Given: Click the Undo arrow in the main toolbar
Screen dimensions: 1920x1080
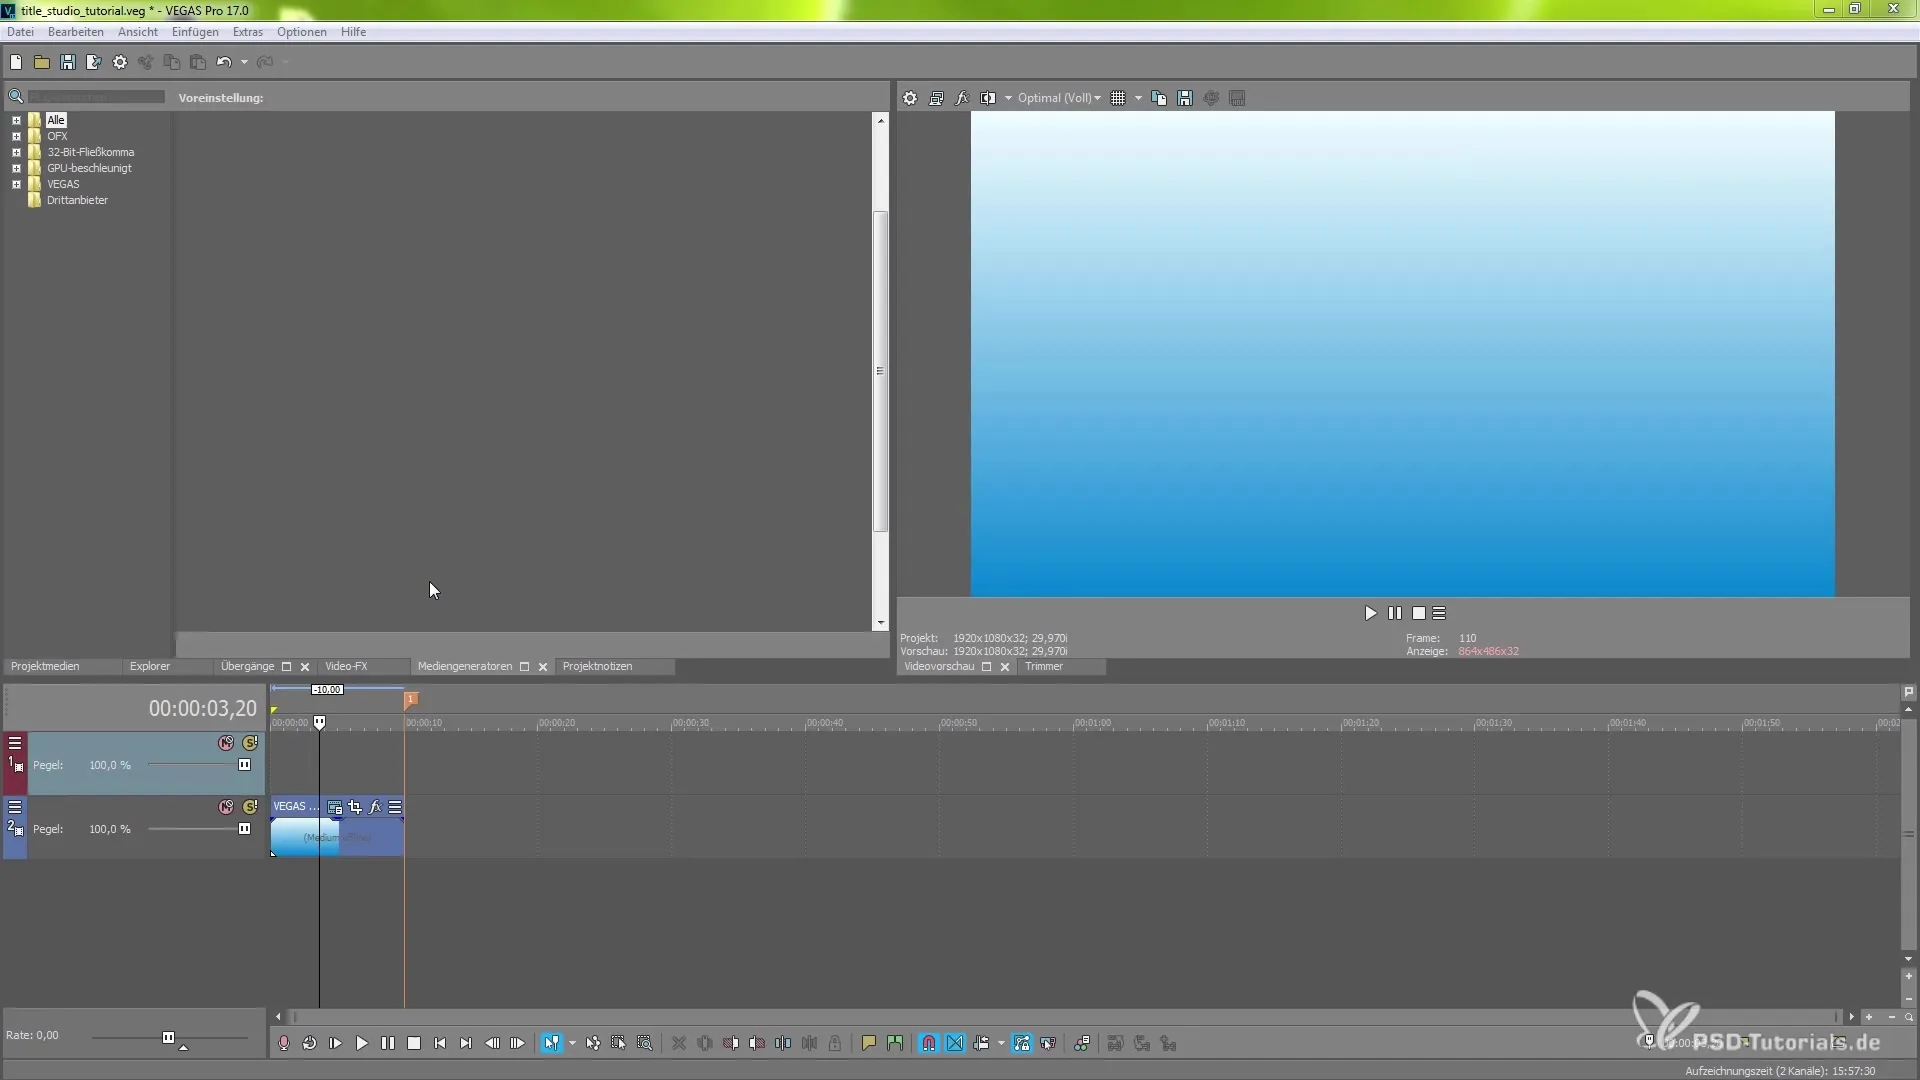Looking at the screenshot, I should click(223, 62).
